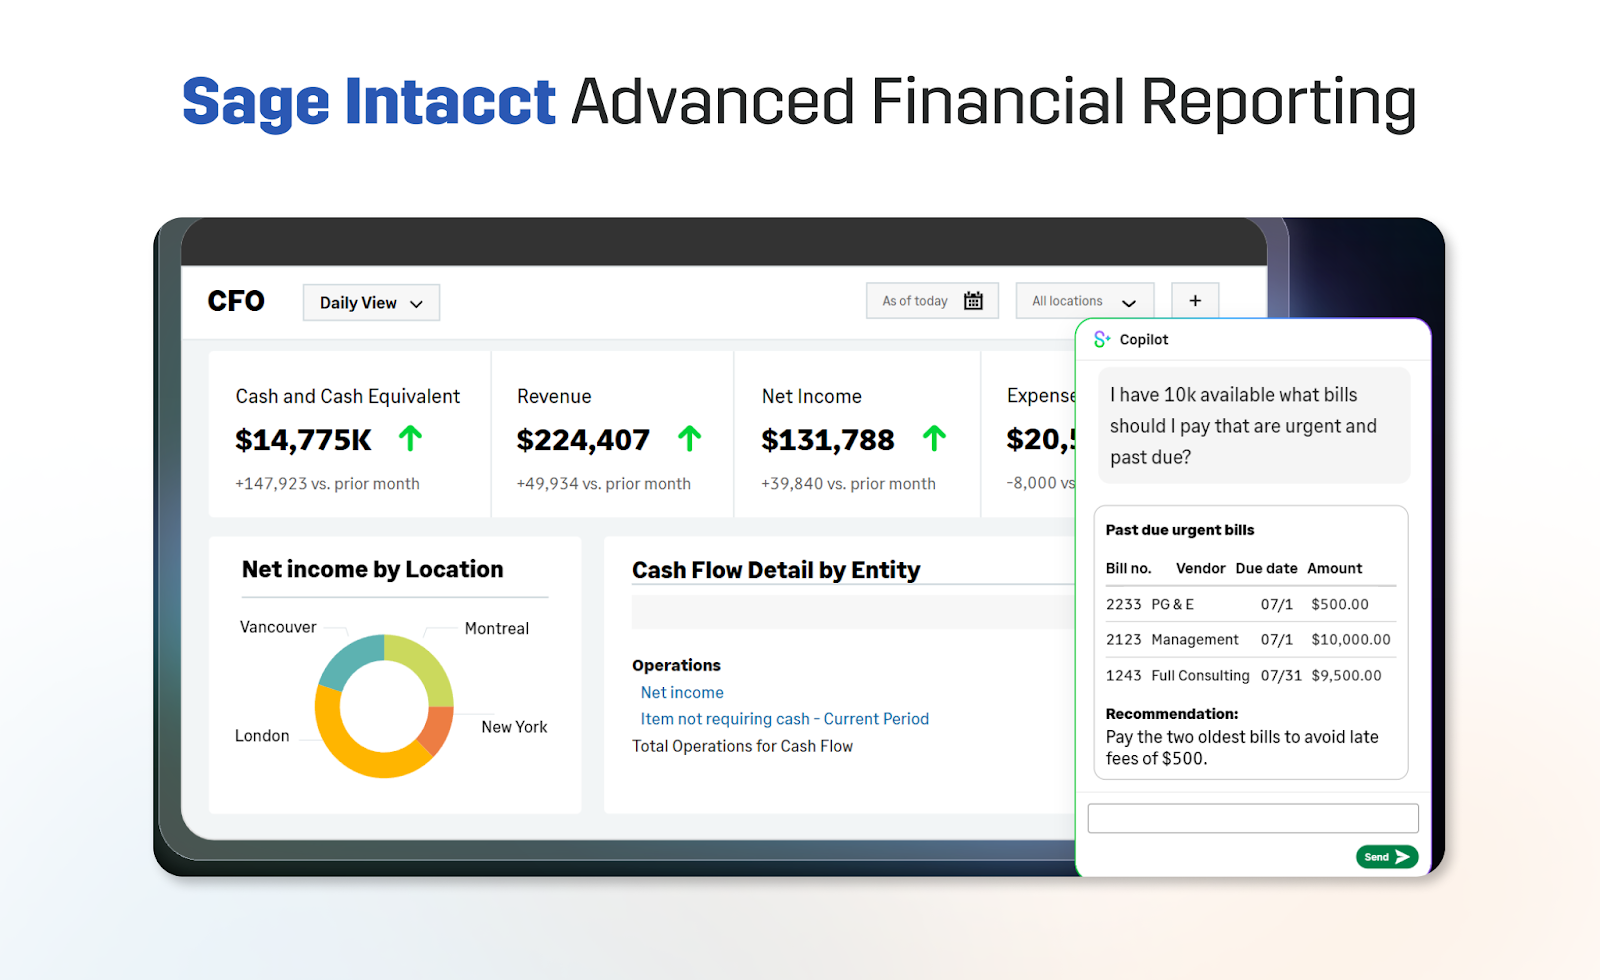Click the Copilot message input field

click(1253, 818)
